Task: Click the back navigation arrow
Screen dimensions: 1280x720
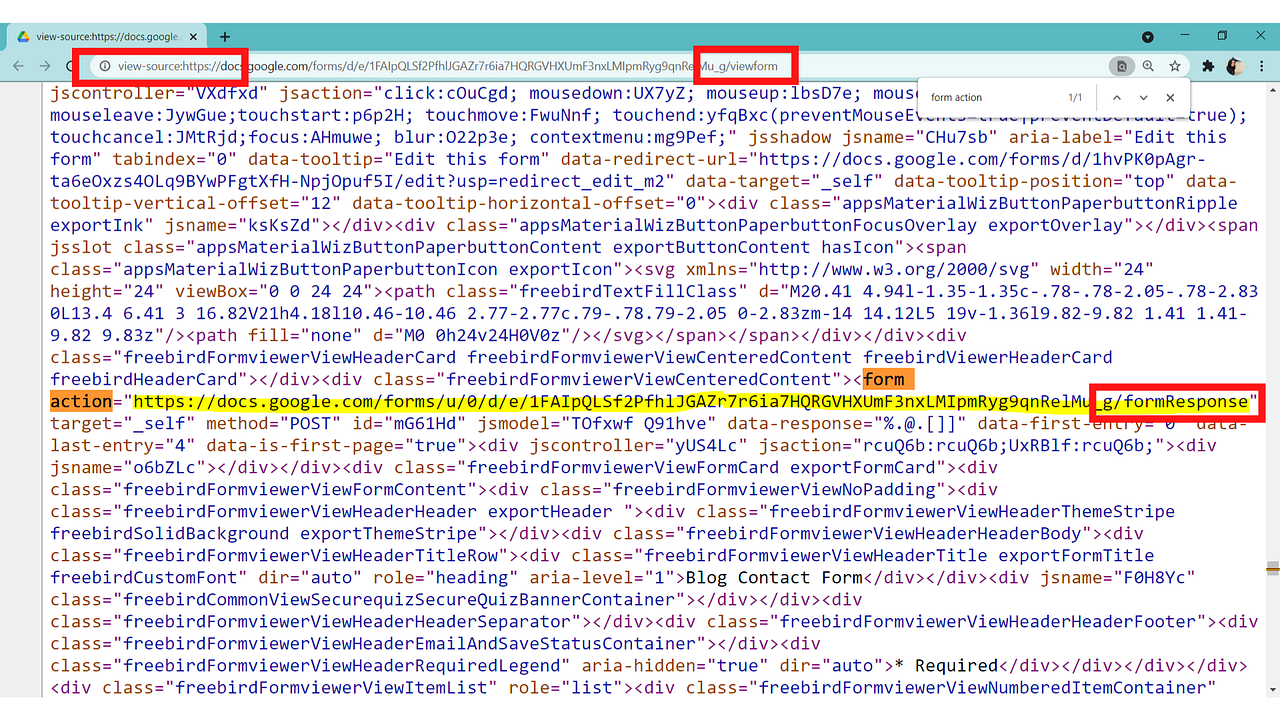Action: click(18, 64)
